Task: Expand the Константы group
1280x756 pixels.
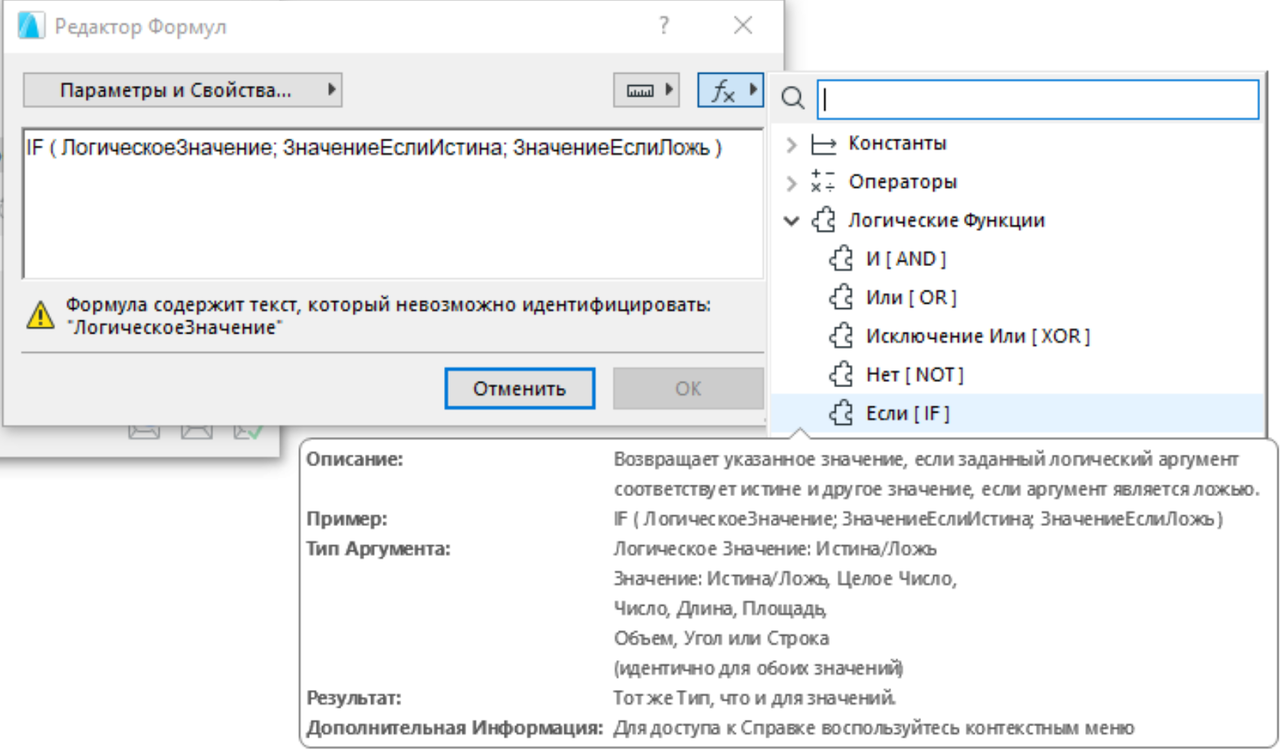Action: pos(792,145)
